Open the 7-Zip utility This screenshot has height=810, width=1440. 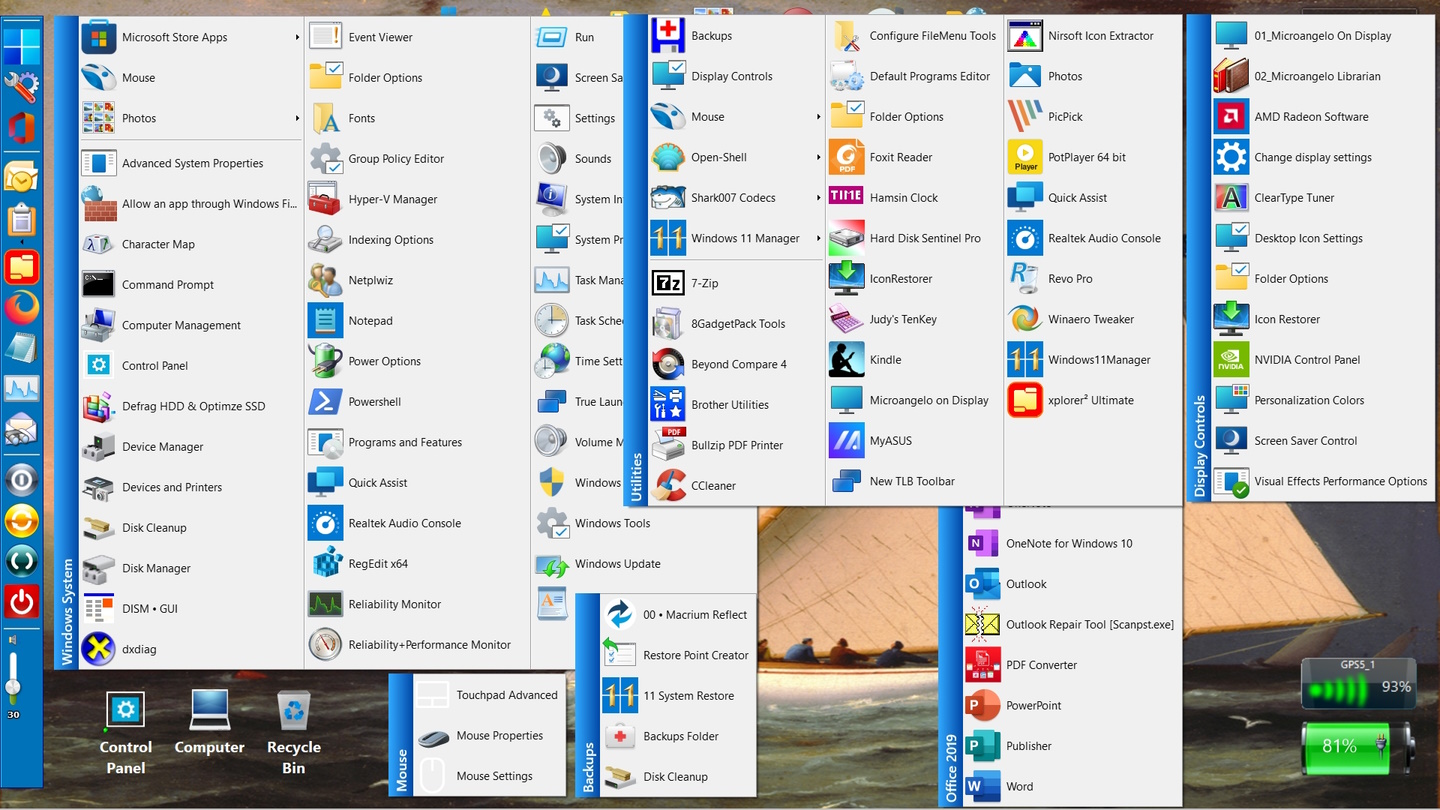coord(704,284)
